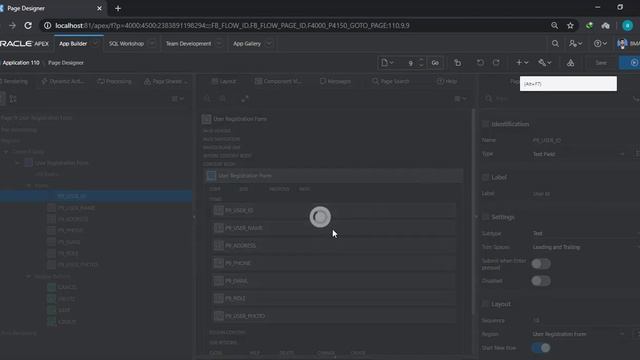Click the page number stepper arrows

point(421,63)
